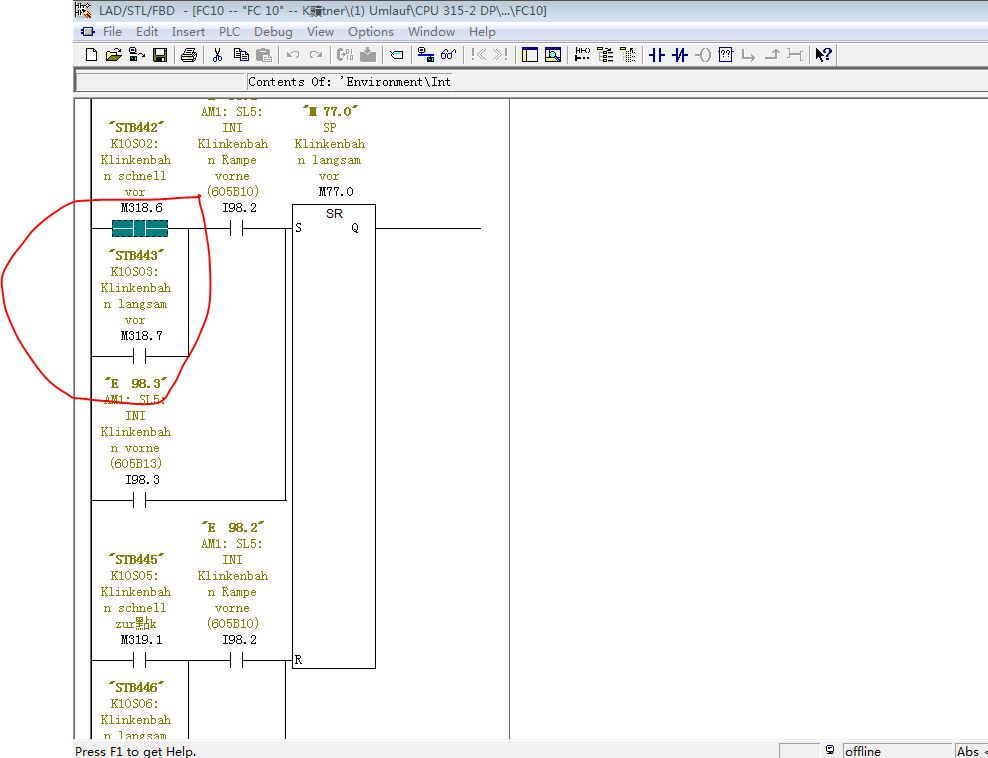This screenshot has height=758, width=988.
Task: Open the Window menu
Action: (x=431, y=32)
